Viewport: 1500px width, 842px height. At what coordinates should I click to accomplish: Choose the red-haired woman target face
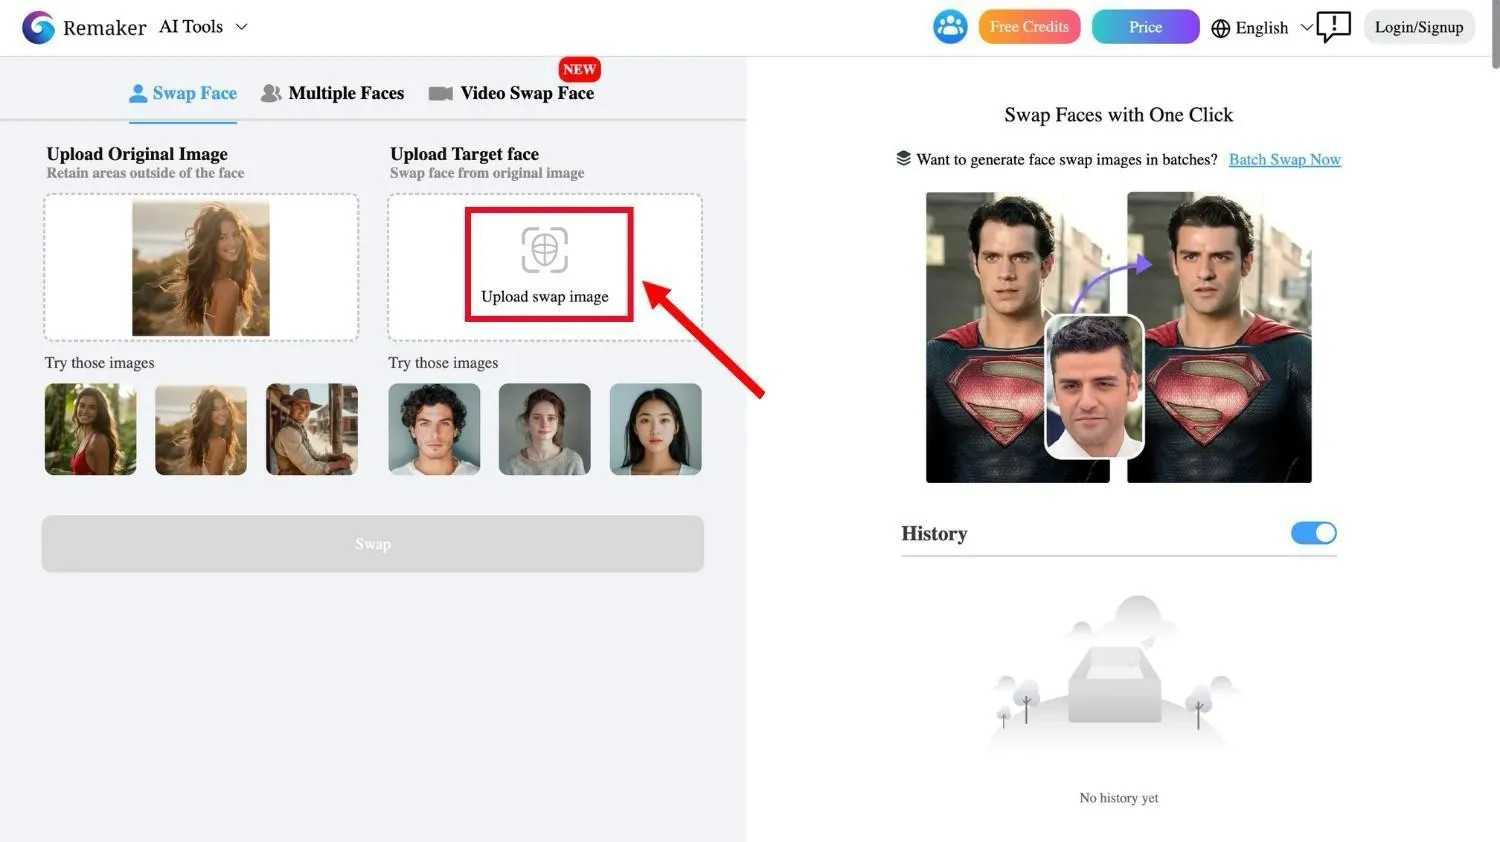pyautogui.click(x=545, y=429)
